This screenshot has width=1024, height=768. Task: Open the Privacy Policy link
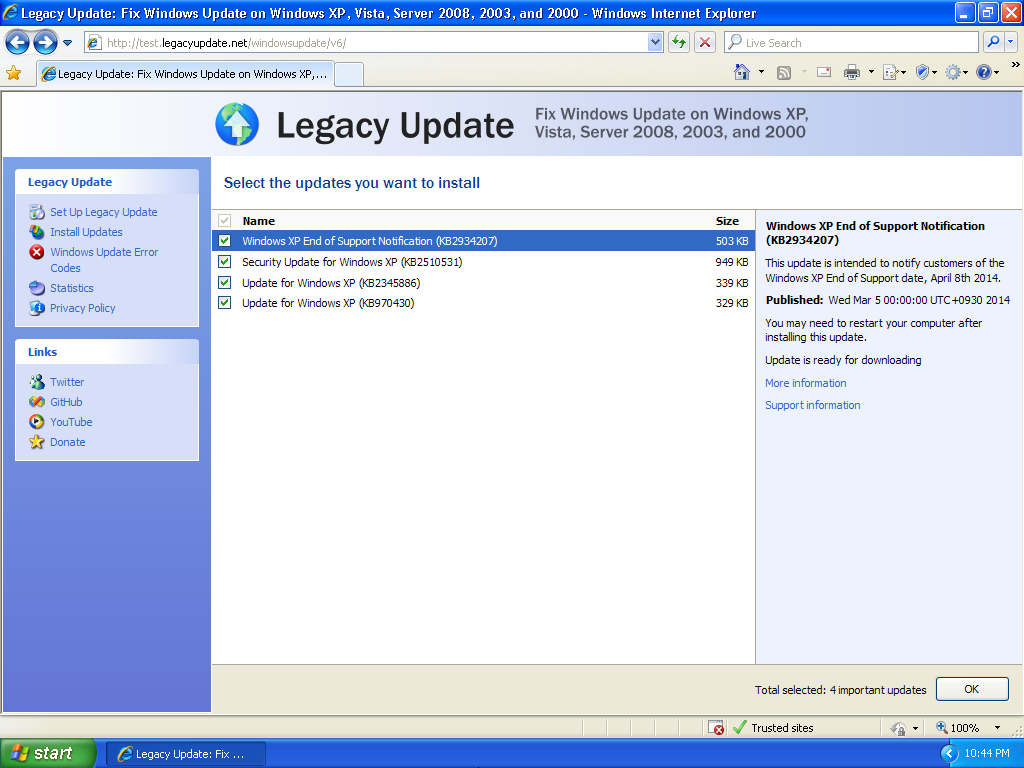coord(83,308)
